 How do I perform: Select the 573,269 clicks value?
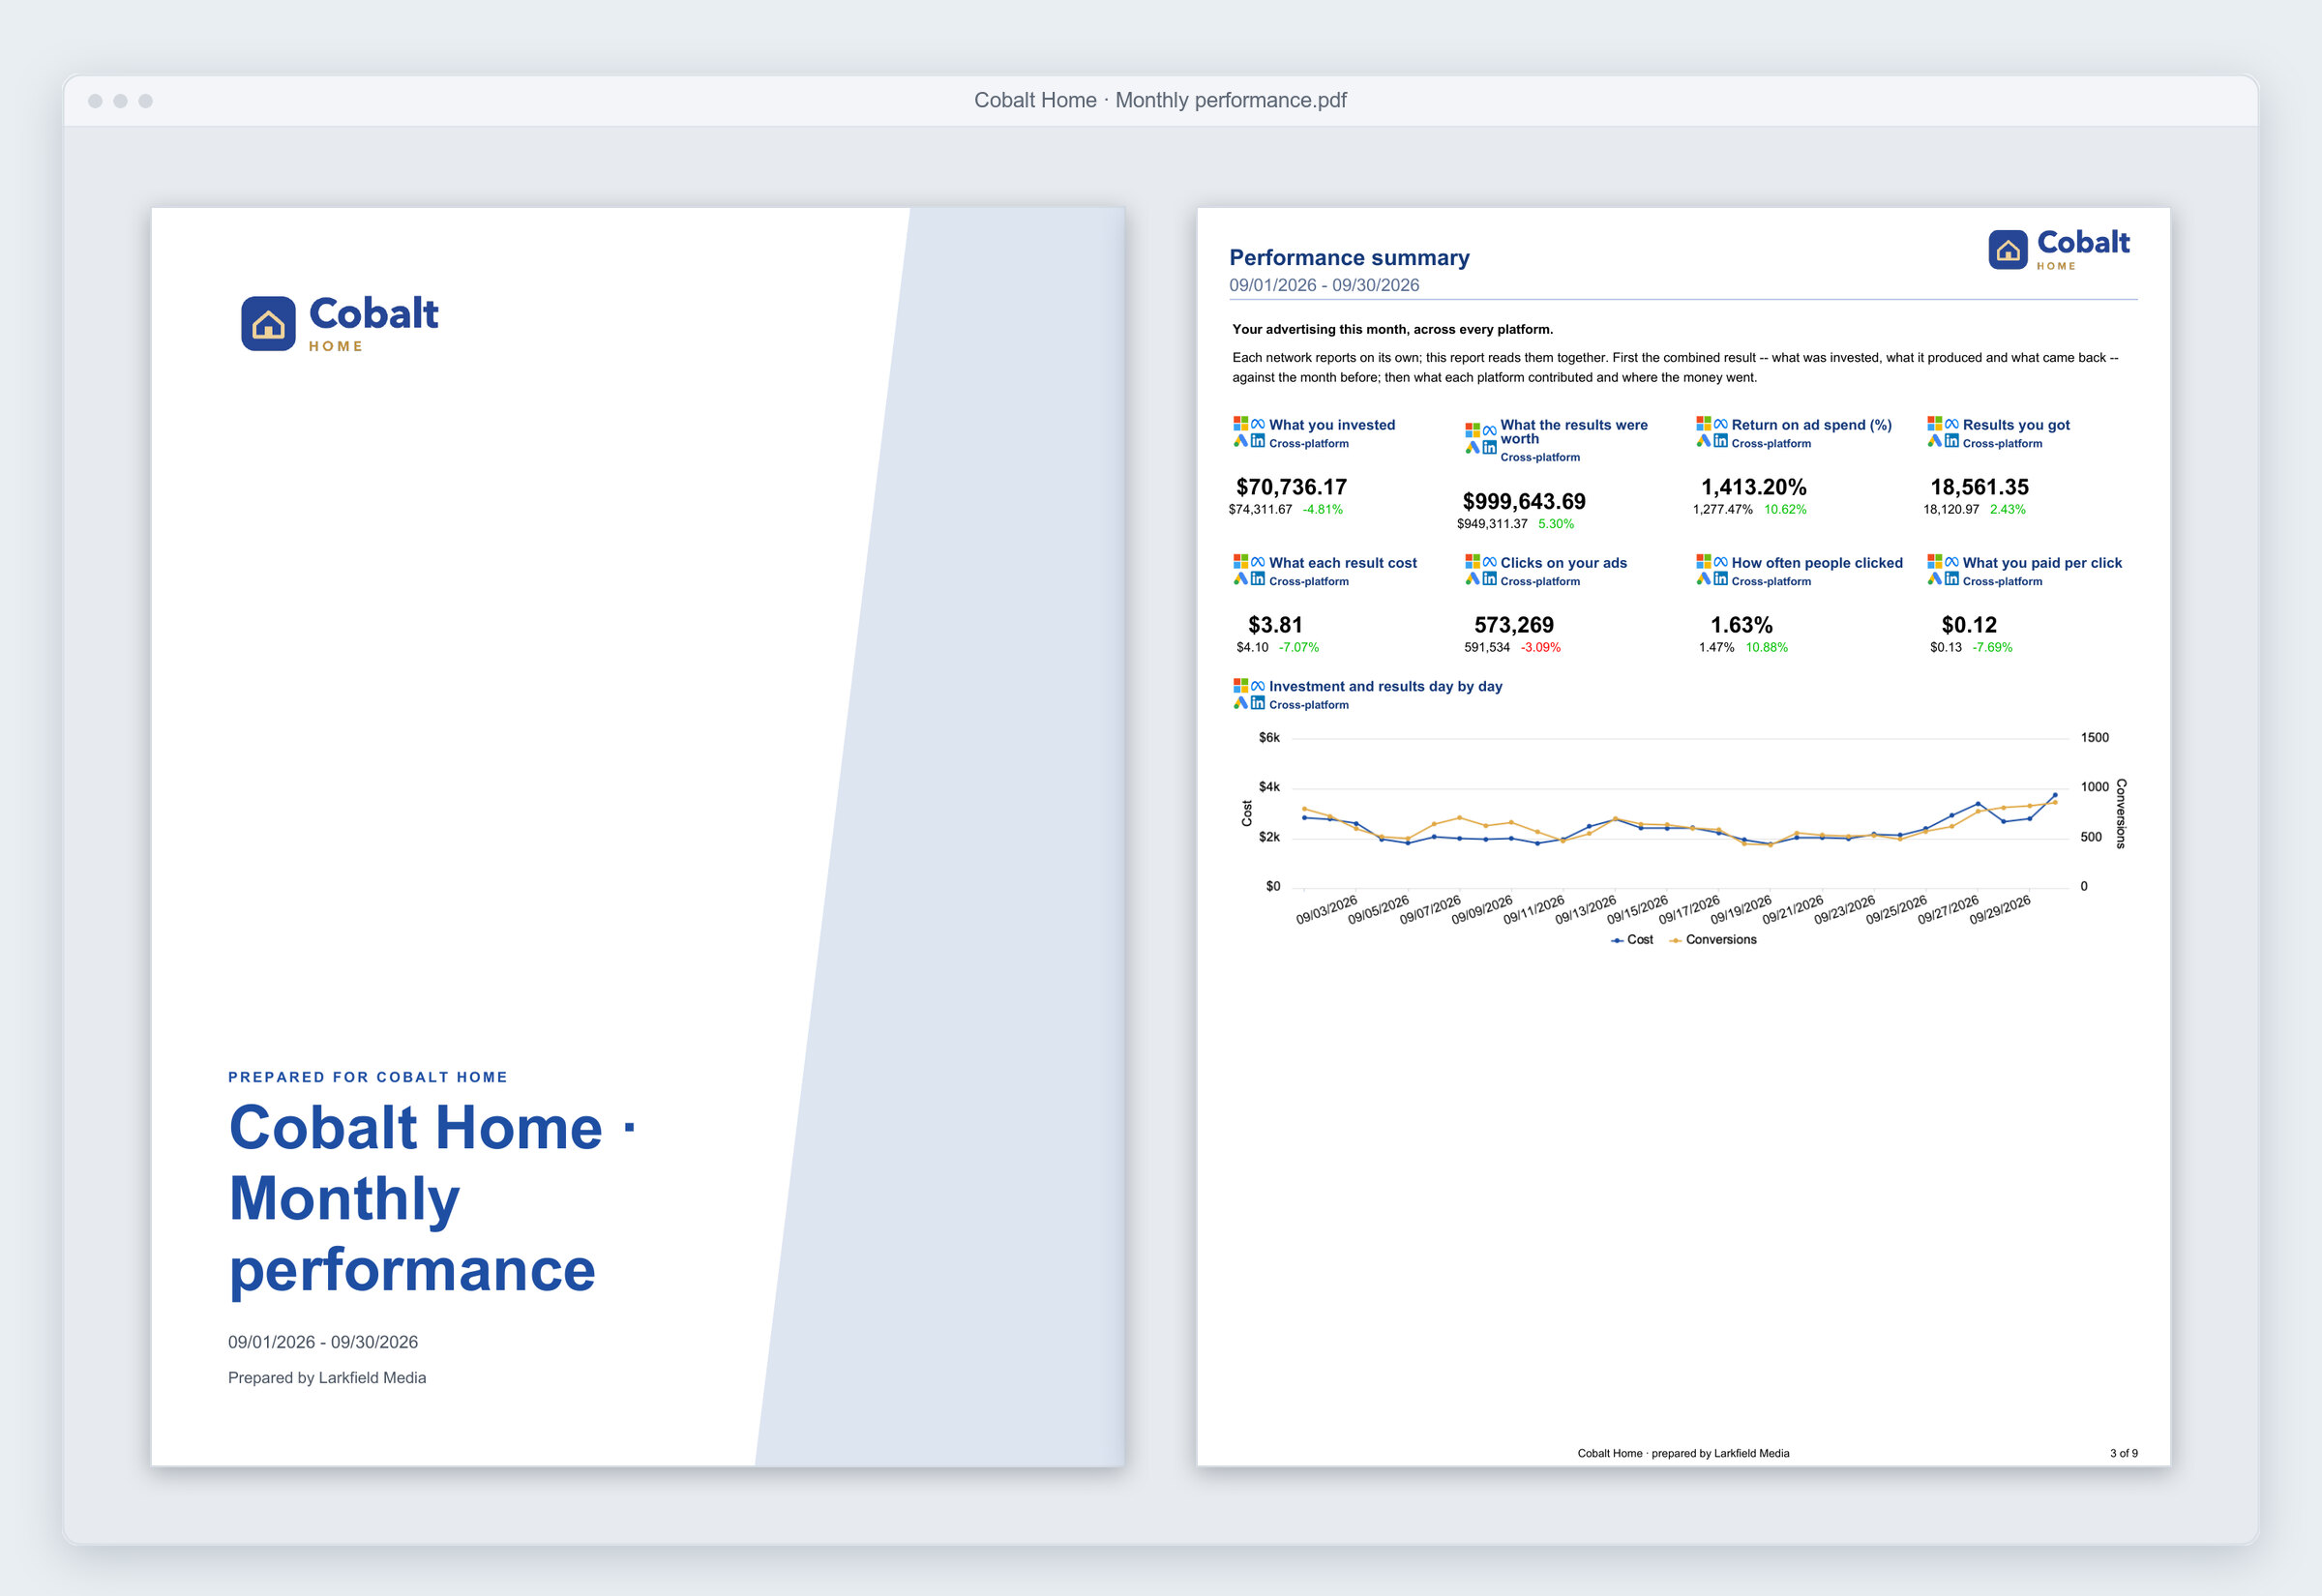pyautogui.click(x=1514, y=625)
